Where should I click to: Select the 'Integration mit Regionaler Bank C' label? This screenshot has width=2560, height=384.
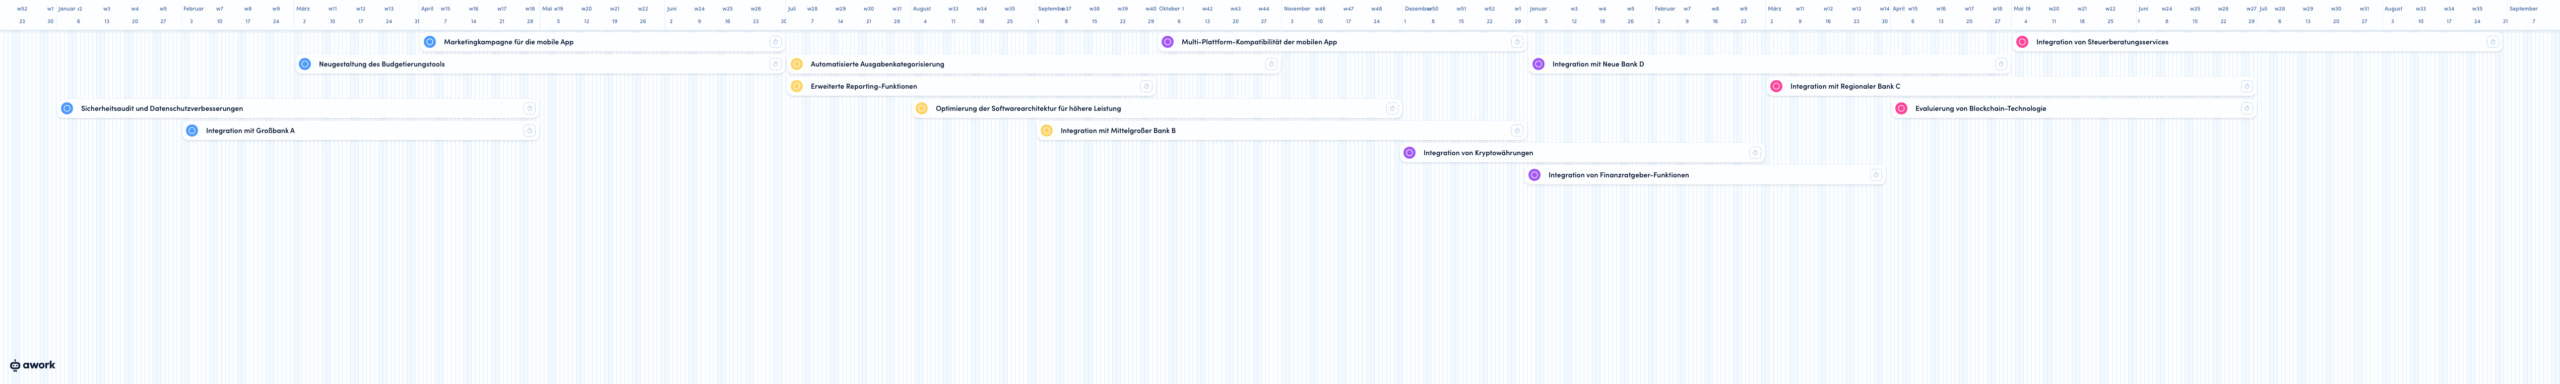click(1845, 86)
